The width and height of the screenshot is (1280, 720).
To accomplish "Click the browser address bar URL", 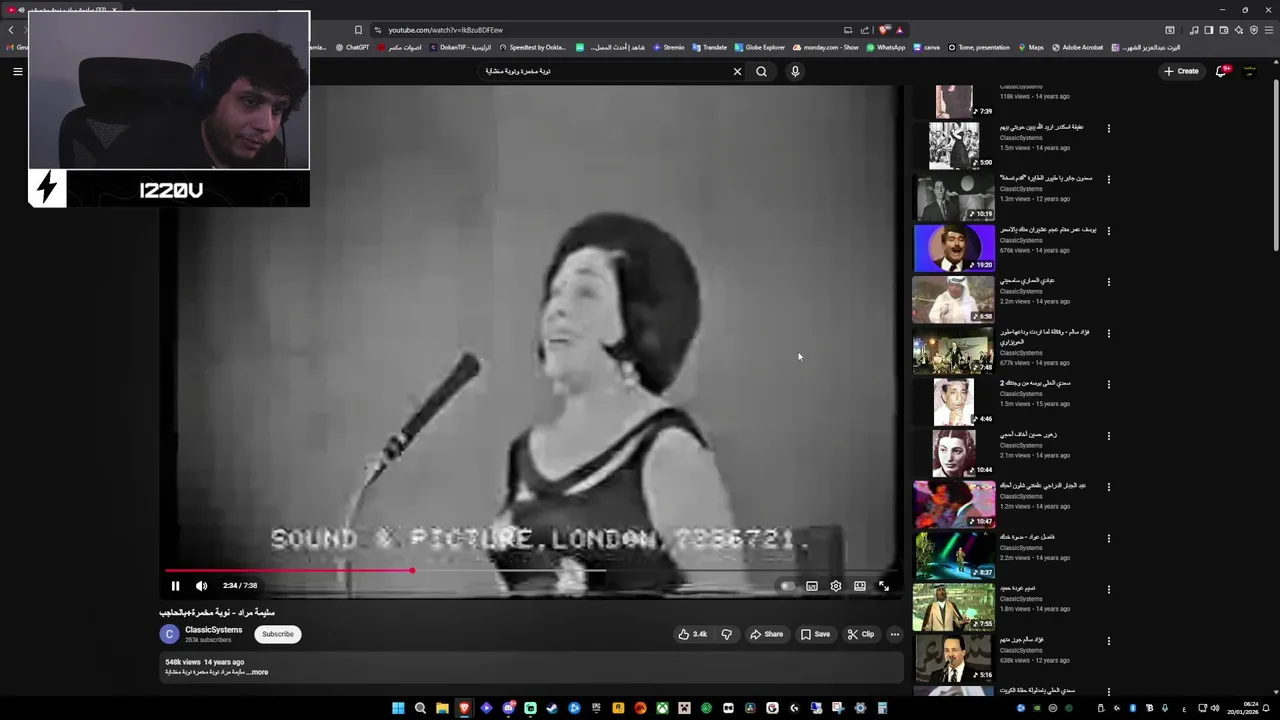I will click(x=445, y=30).
